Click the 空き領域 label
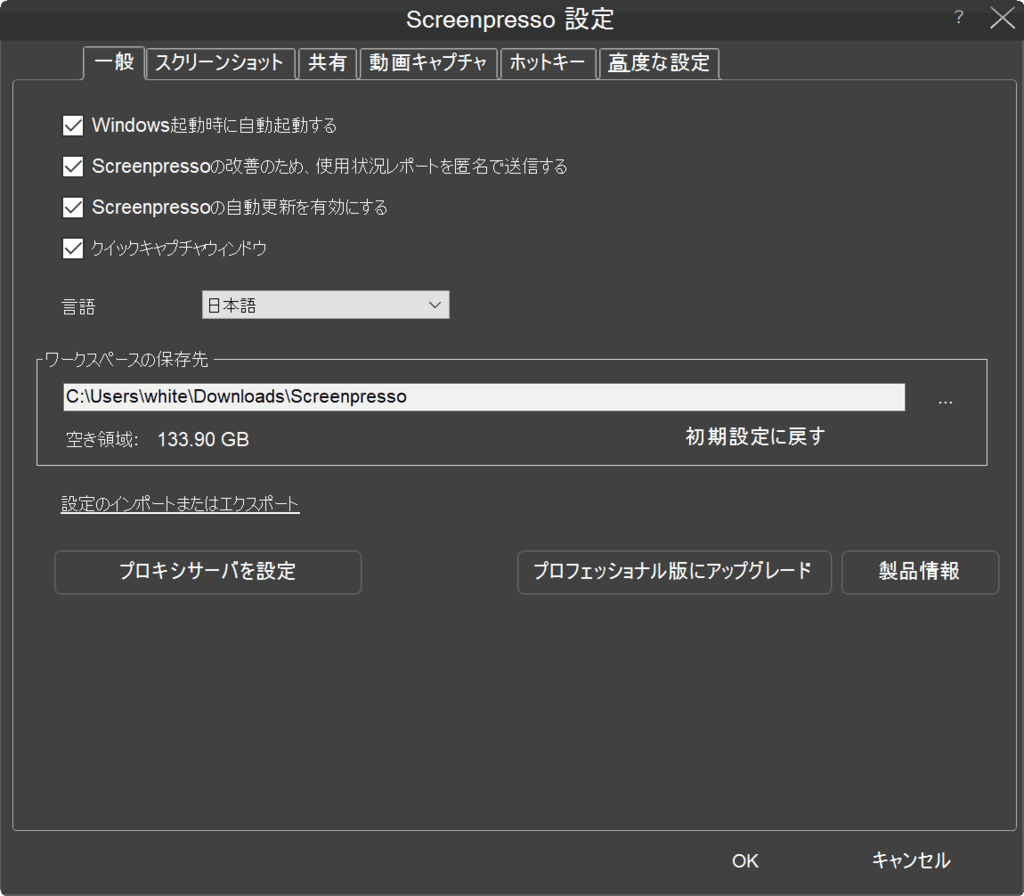Viewport: 1024px width, 896px height. point(102,440)
